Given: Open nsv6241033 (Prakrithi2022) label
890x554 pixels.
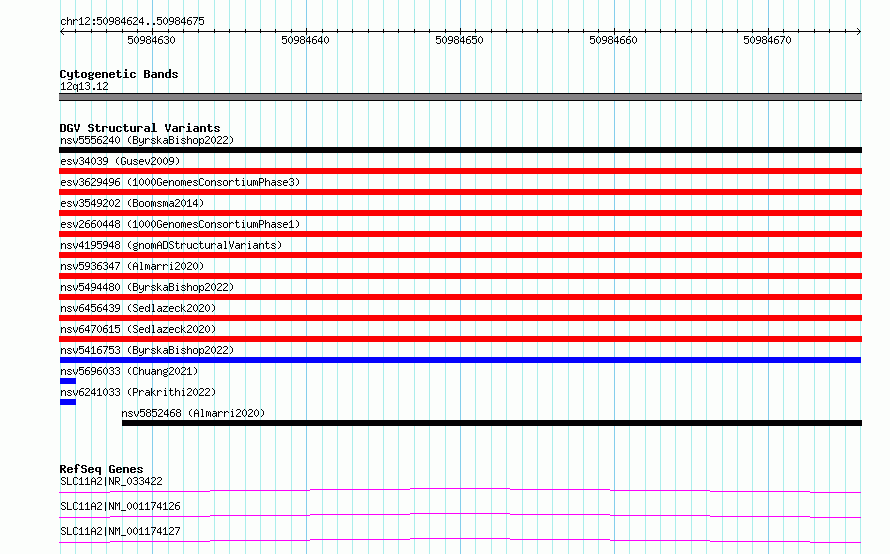Looking at the screenshot, I should click(138, 392).
